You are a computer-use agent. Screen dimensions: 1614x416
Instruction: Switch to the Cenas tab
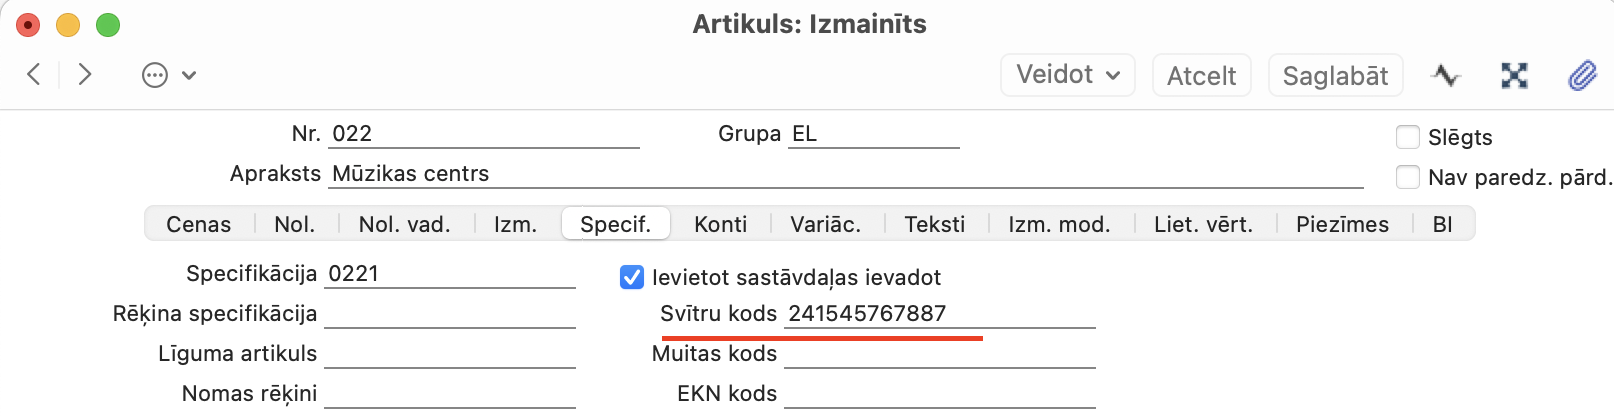pyautogui.click(x=198, y=224)
